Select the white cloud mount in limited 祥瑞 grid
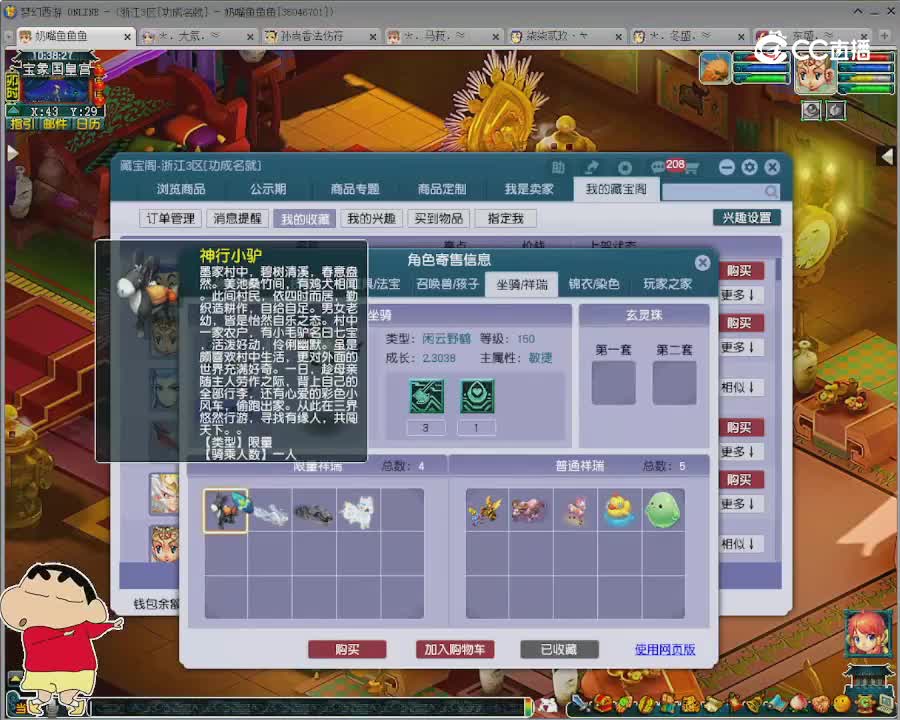Screen dimensions: 900x720 point(270,510)
